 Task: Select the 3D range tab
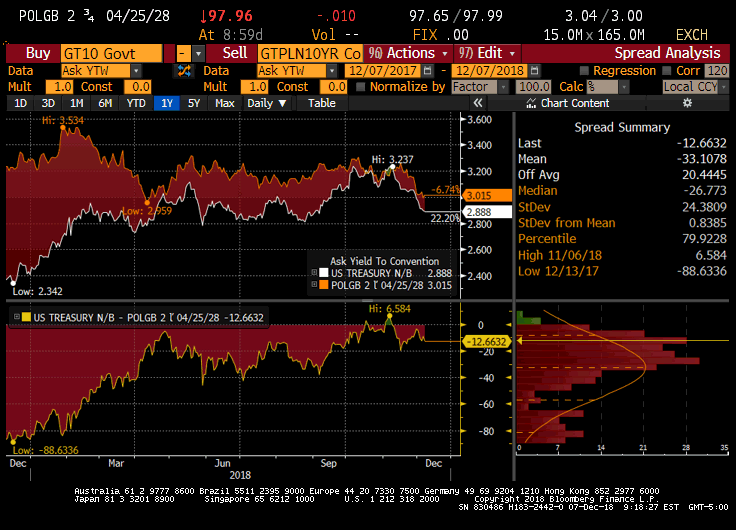pyautogui.click(x=48, y=103)
